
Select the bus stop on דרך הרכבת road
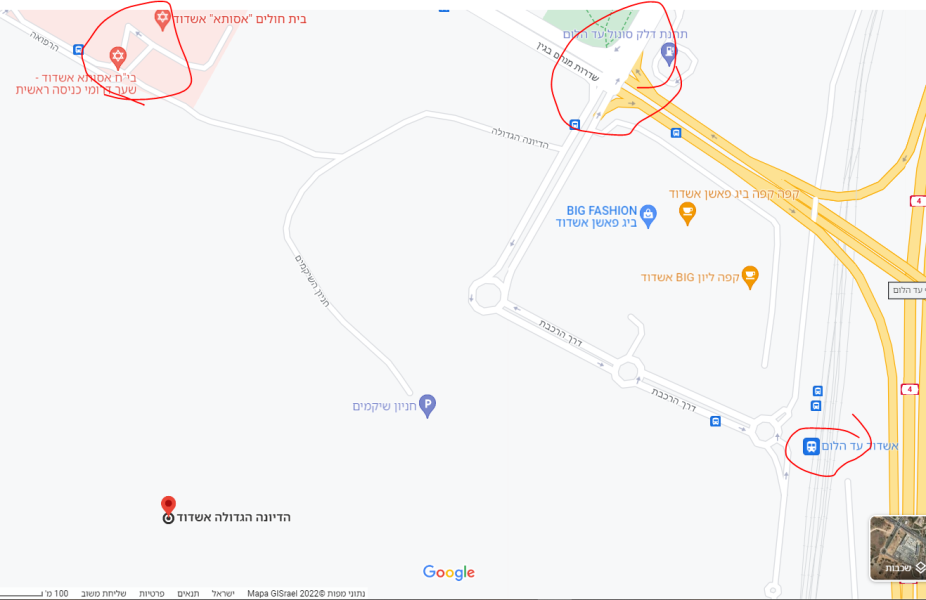(x=715, y=421)
